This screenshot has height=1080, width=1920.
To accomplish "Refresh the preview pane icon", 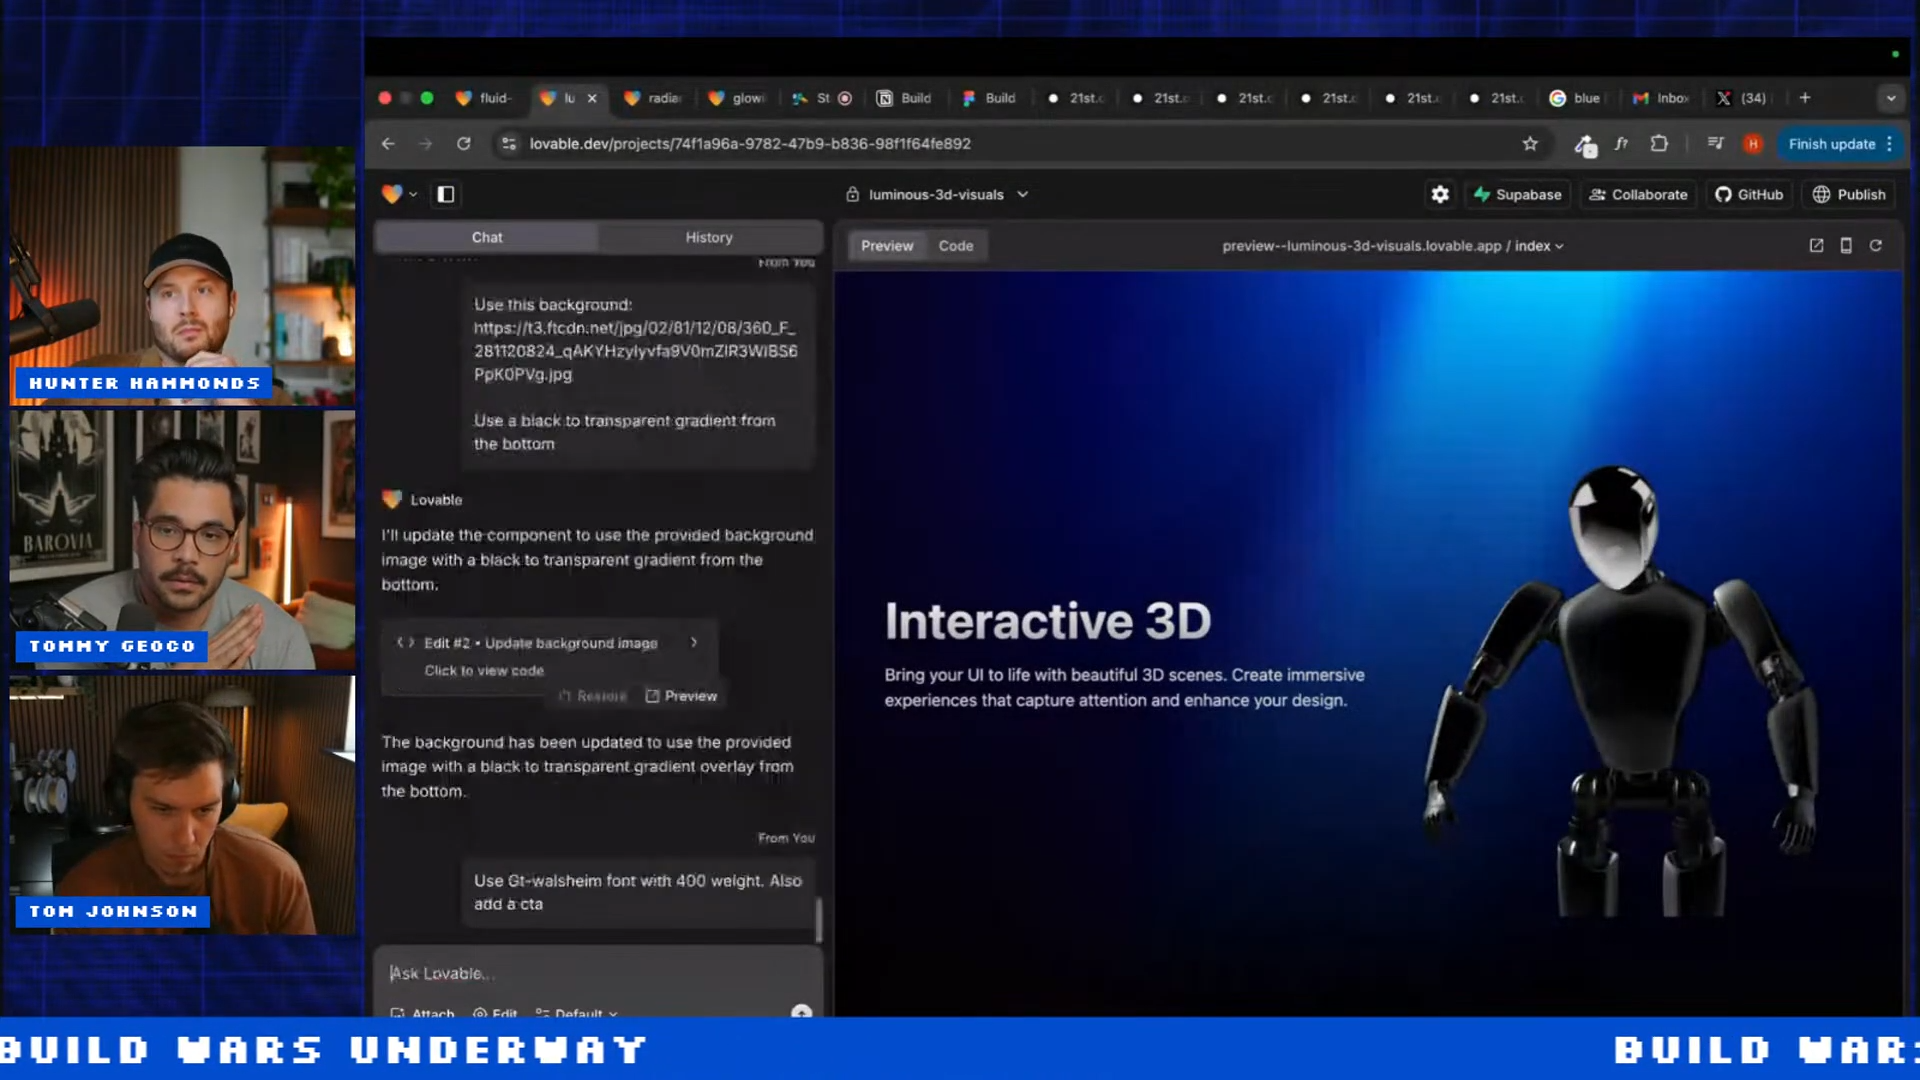I will point(1876,246).
